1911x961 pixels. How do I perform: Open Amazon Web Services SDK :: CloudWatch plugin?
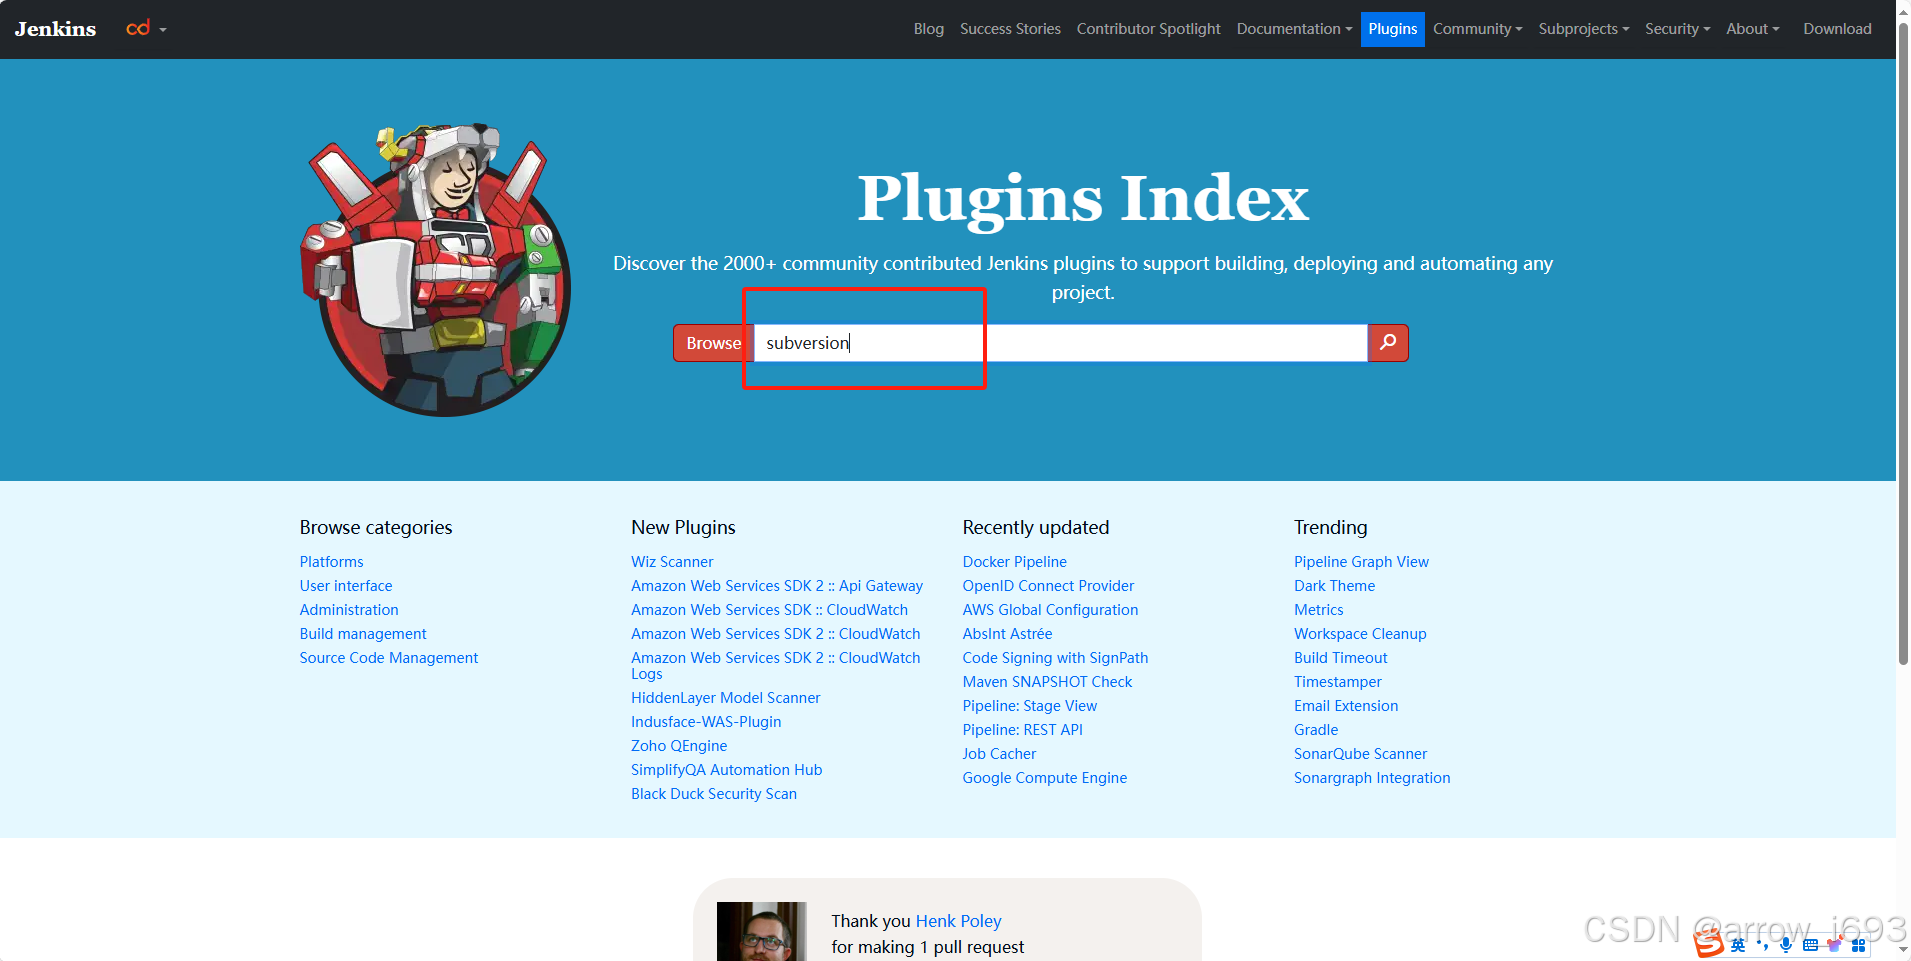coord(769,610)
